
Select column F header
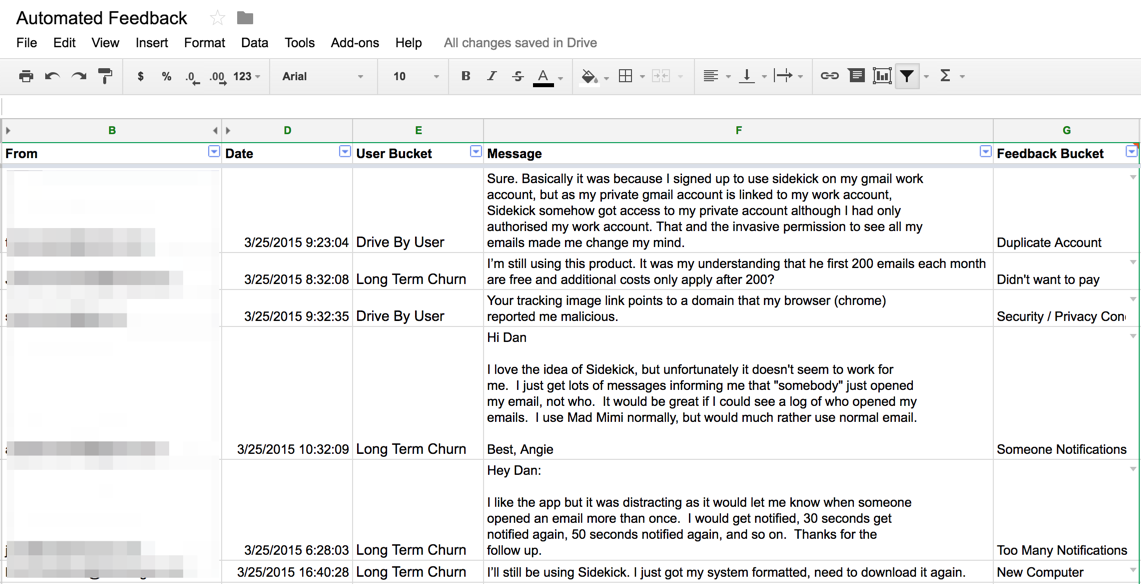(x=739, y=130)
